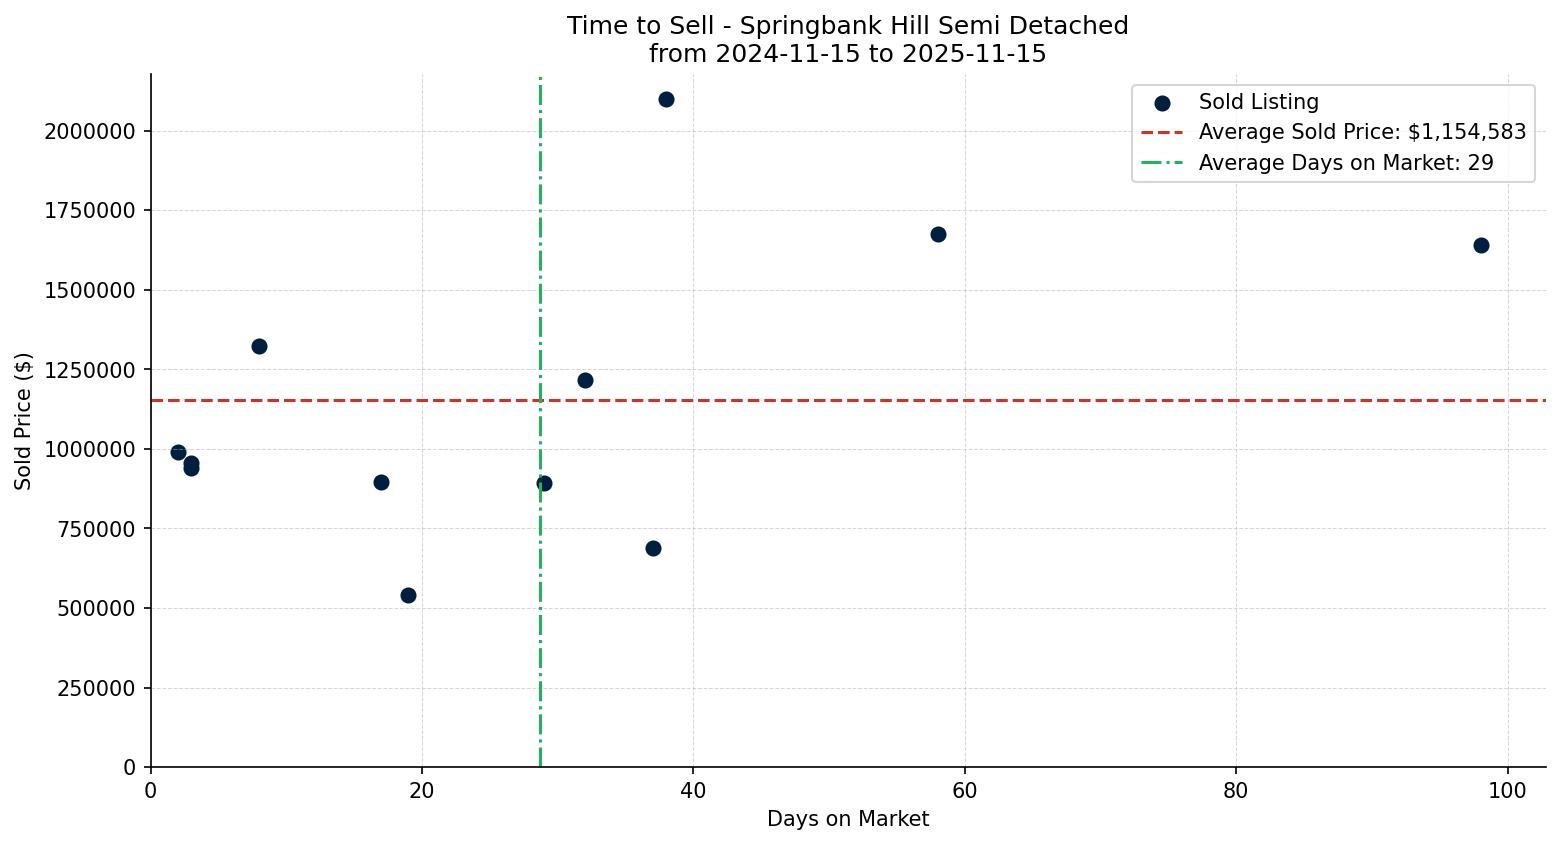The width and height of the screenshot is (1560, 845).
Task: Click the highest-priced sold listing dot above $2,000,000
Action: (x=666, y=99)
